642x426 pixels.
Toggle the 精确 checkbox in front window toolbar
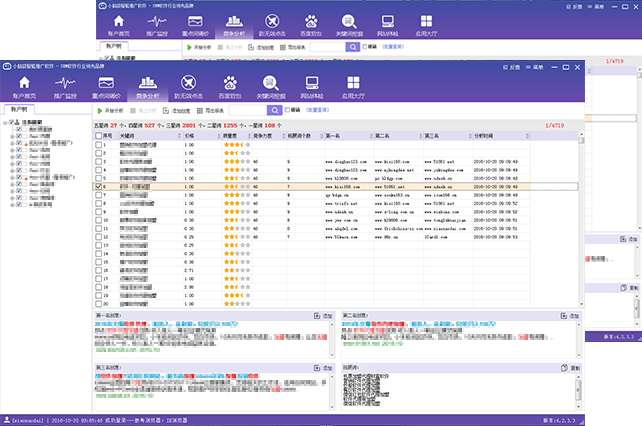coord(288,109)
